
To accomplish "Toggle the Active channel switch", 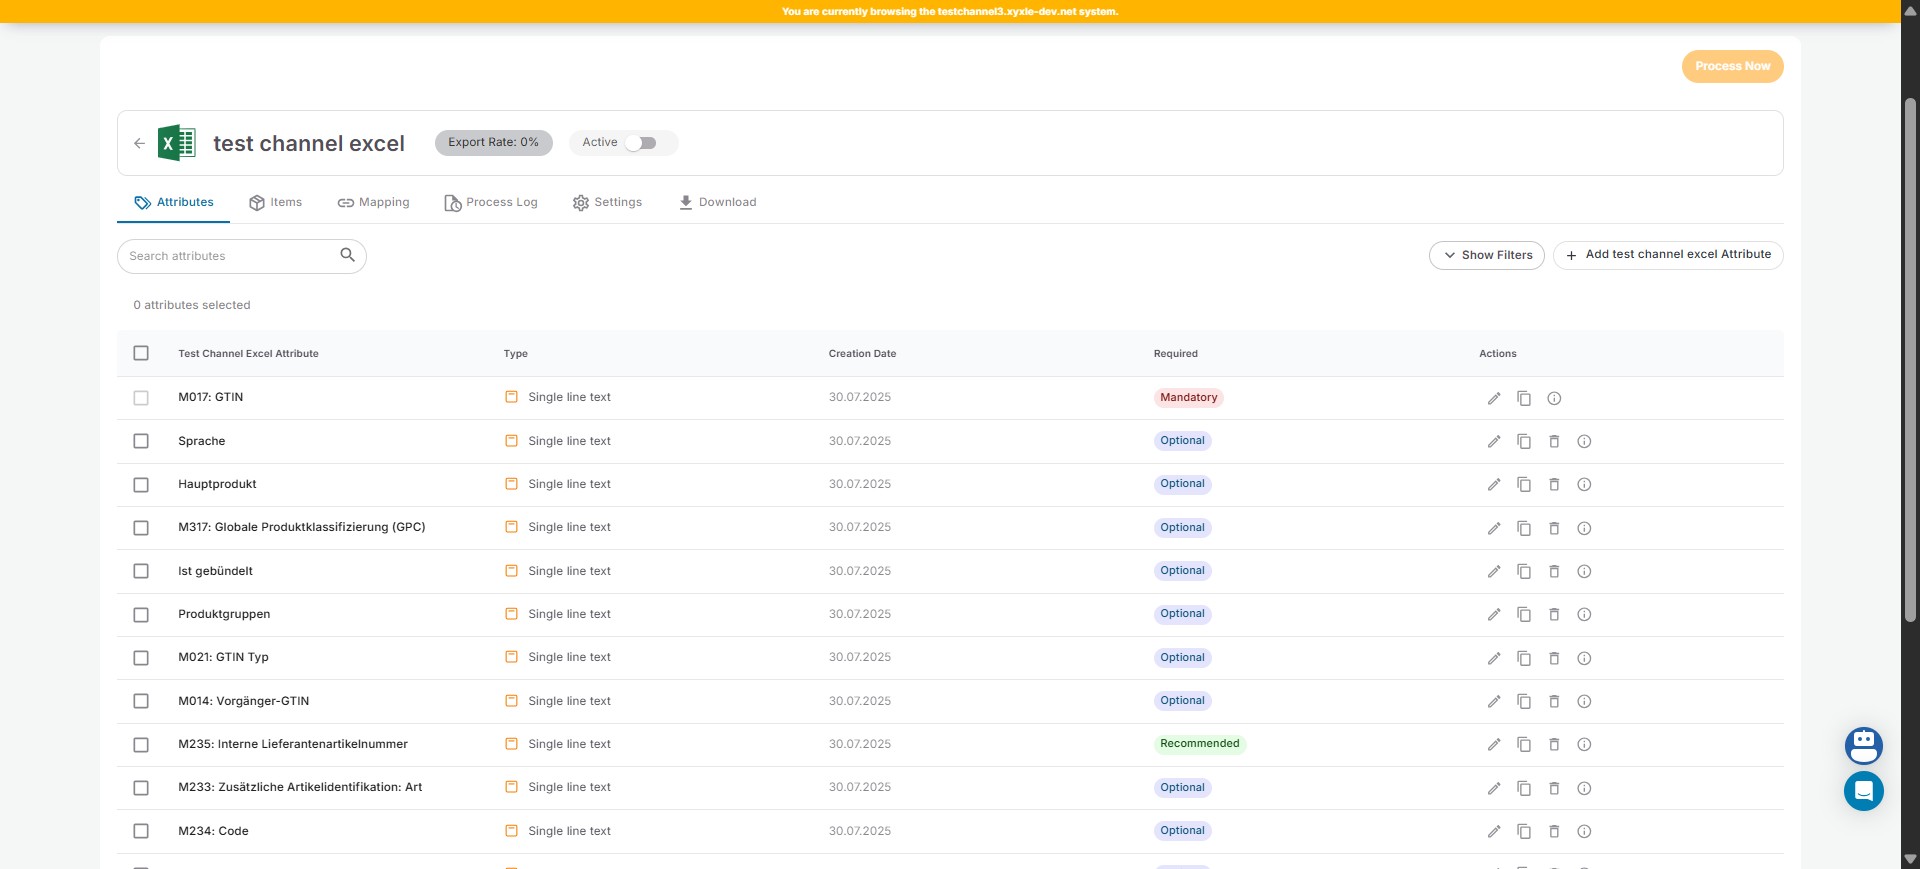I will pyautogui.click(x=640, y=143).
